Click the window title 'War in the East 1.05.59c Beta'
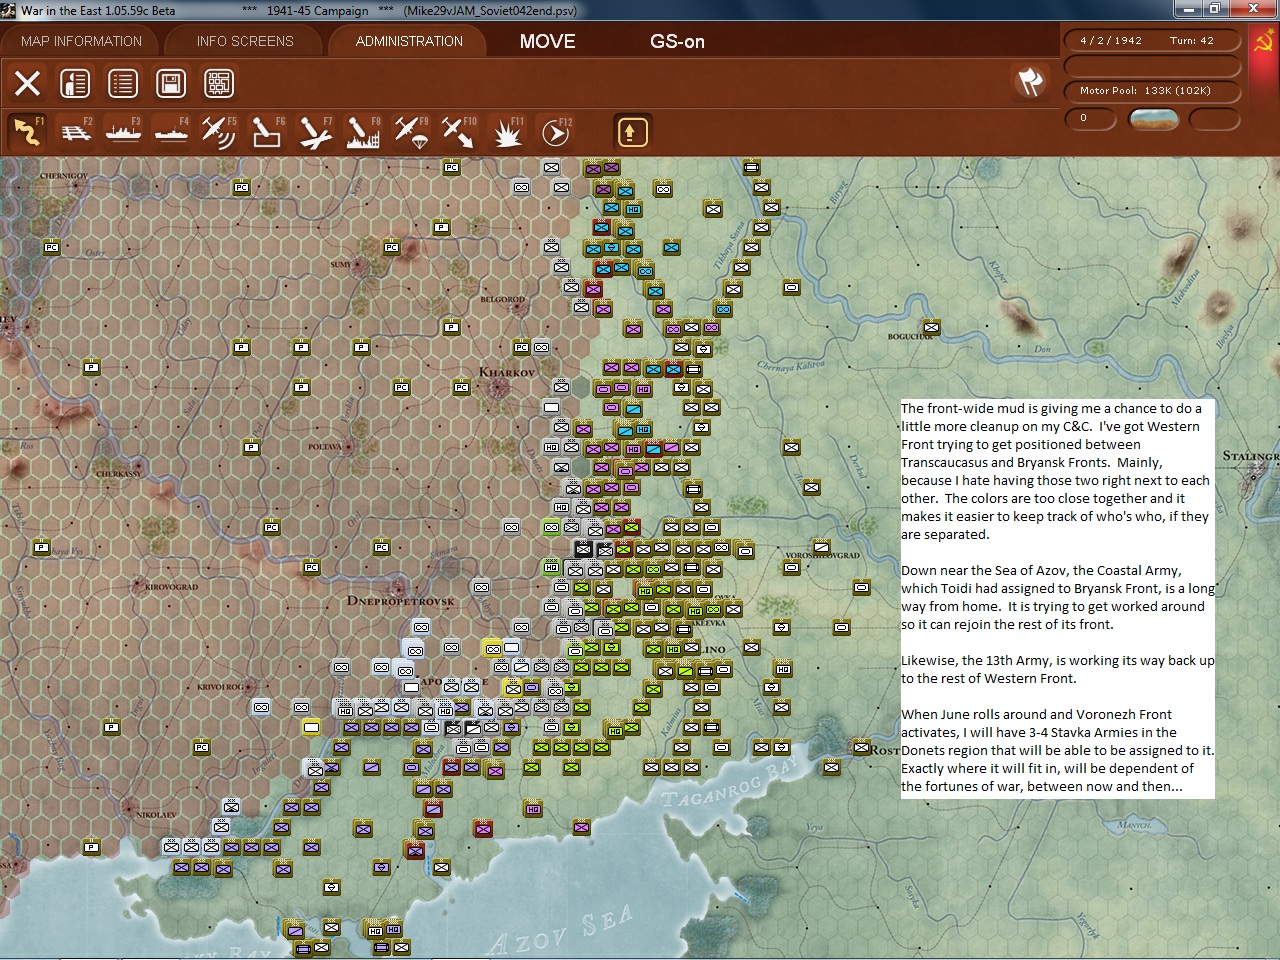The image size is (1280, 960). click(x=98, y=11)
